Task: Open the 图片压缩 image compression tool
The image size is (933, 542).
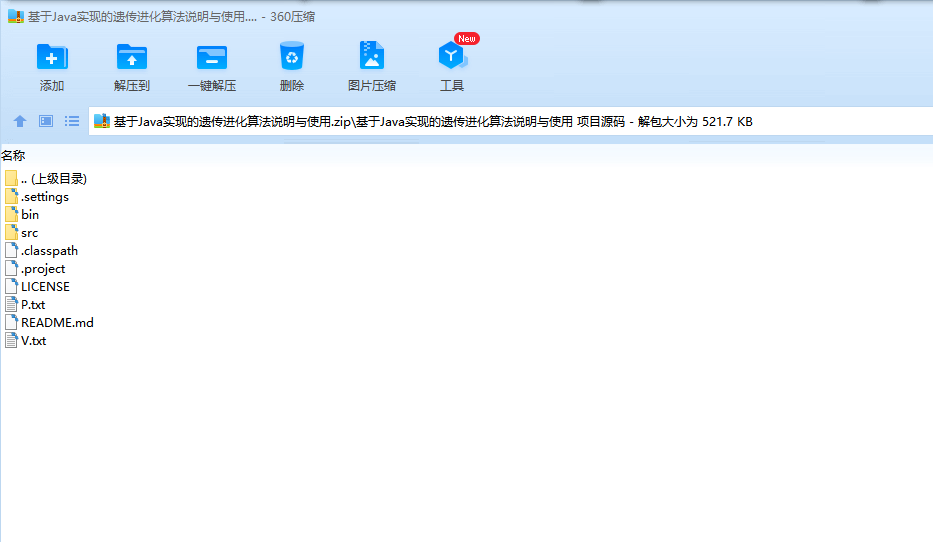Action: click(x=372, y=56)
